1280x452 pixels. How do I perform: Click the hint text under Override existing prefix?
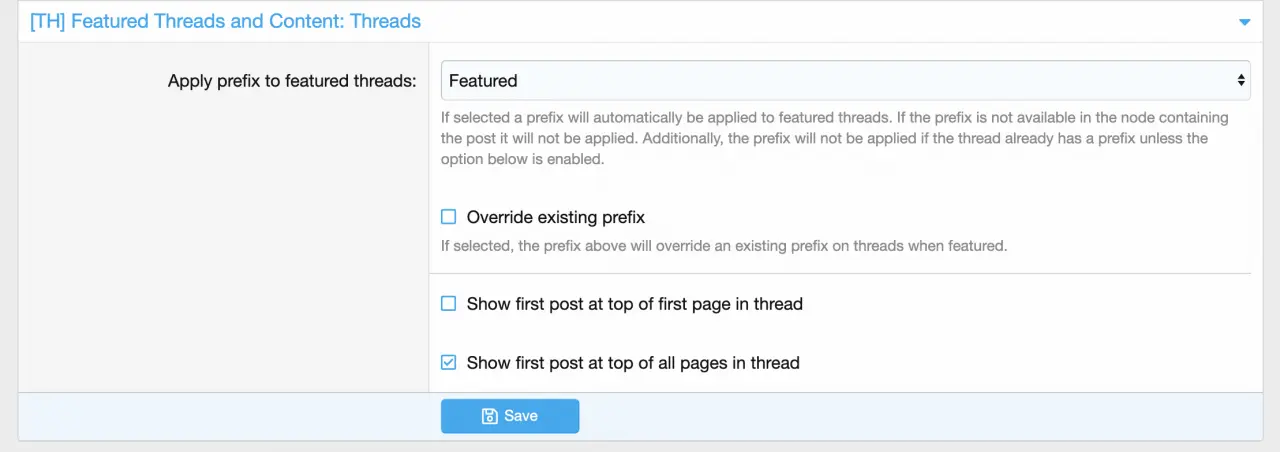(x=724, y=245)
